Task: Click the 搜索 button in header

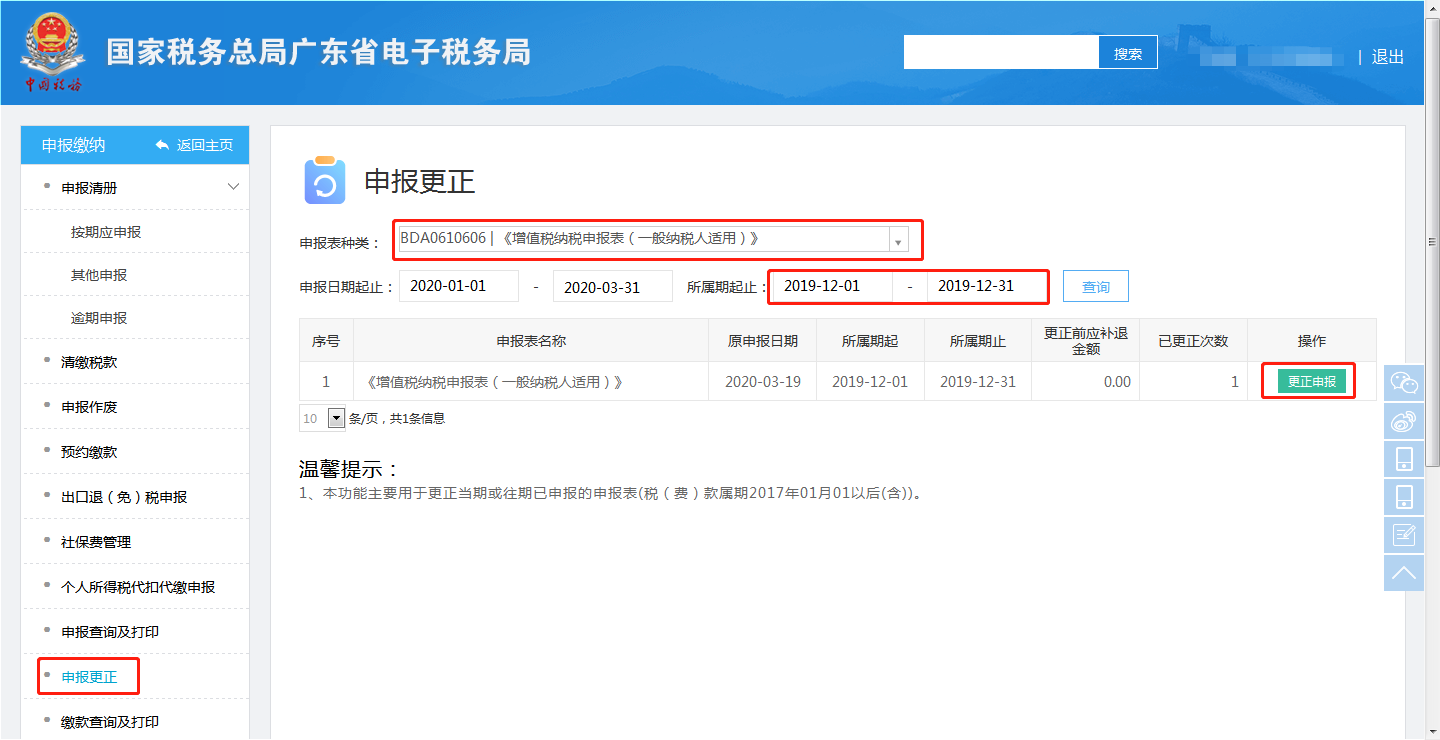Action: tap(1128, 54)
